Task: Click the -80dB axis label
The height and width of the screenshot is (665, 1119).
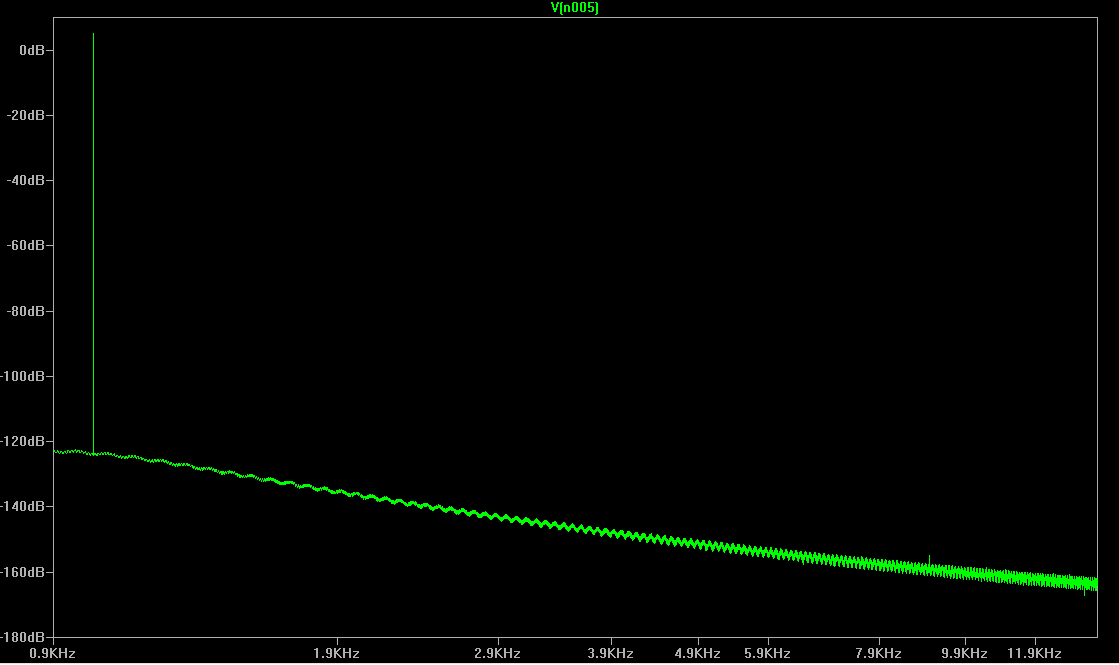Action: [x=26, y=312]
